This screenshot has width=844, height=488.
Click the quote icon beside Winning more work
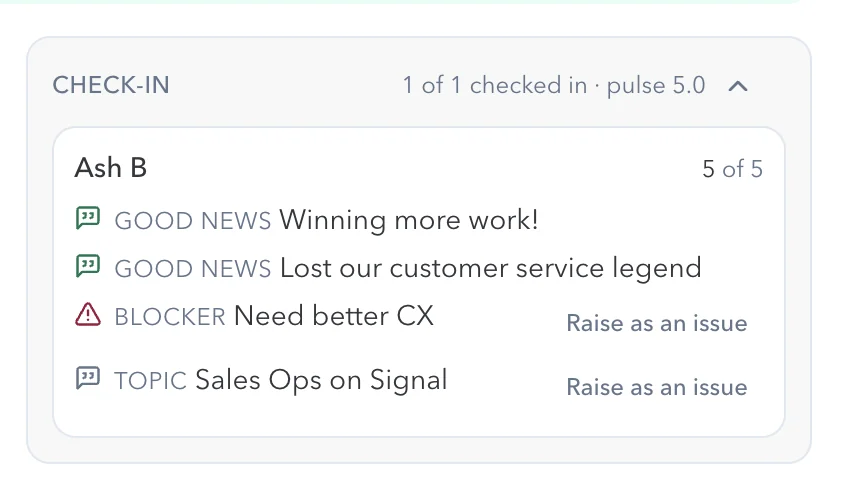[x=88, y=218]
